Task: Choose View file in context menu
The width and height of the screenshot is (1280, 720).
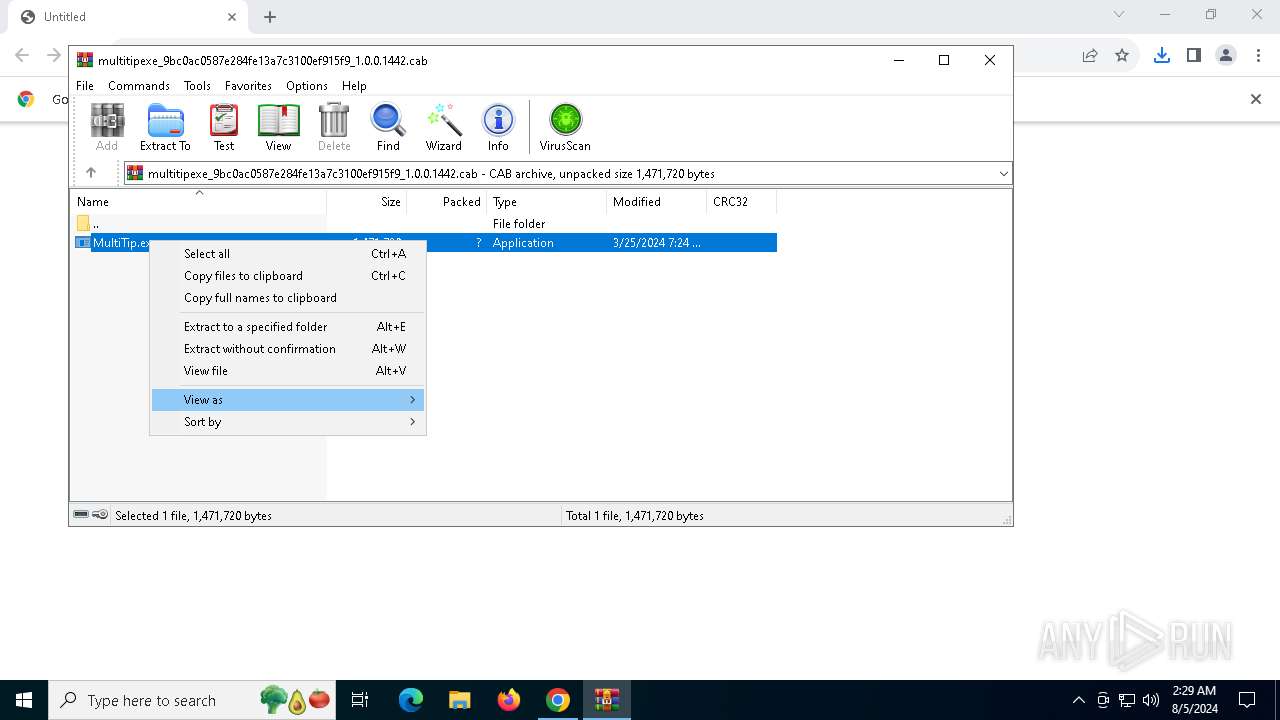Action: (x=288, y=371)
